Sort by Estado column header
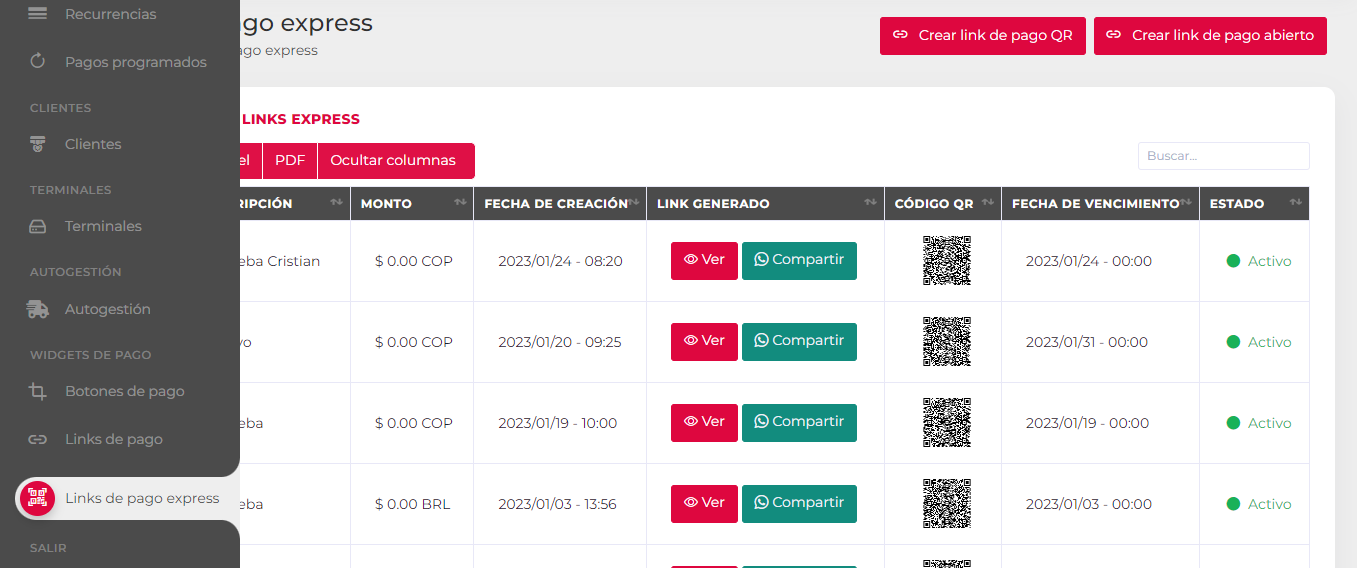The height and width of the screenshot is (568, 1357). tap(1253, 203)
